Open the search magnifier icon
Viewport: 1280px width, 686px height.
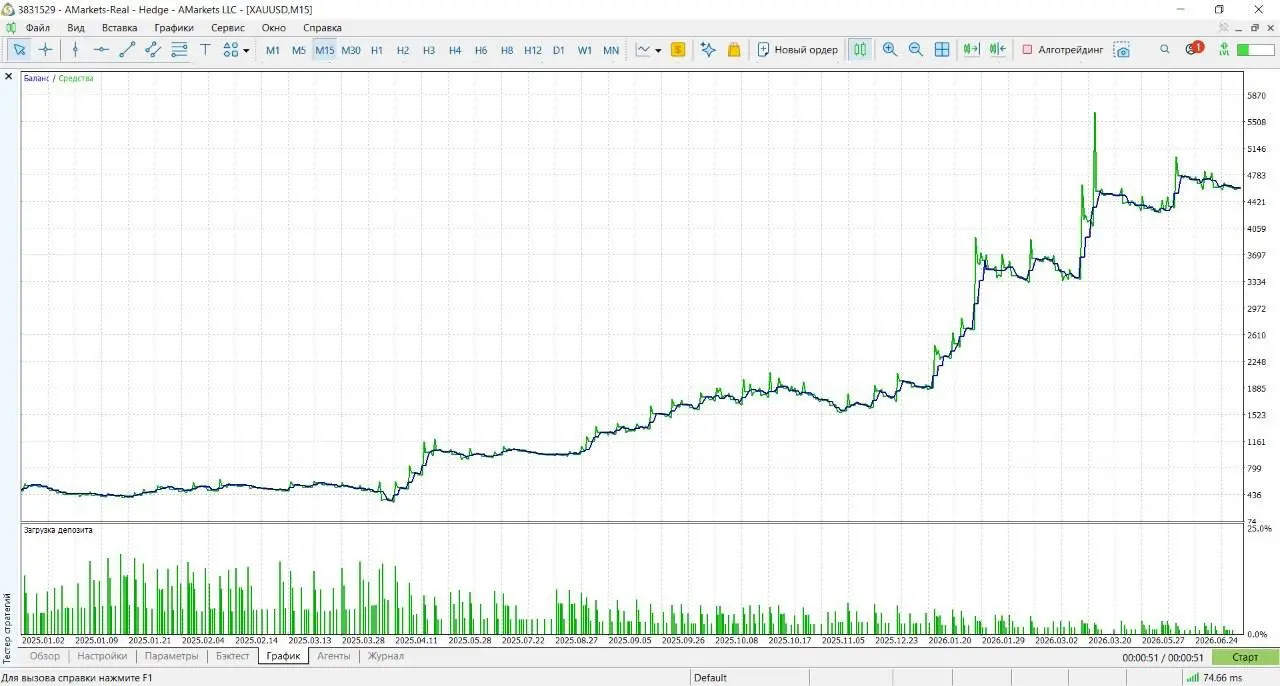(x=1165, y=49)
